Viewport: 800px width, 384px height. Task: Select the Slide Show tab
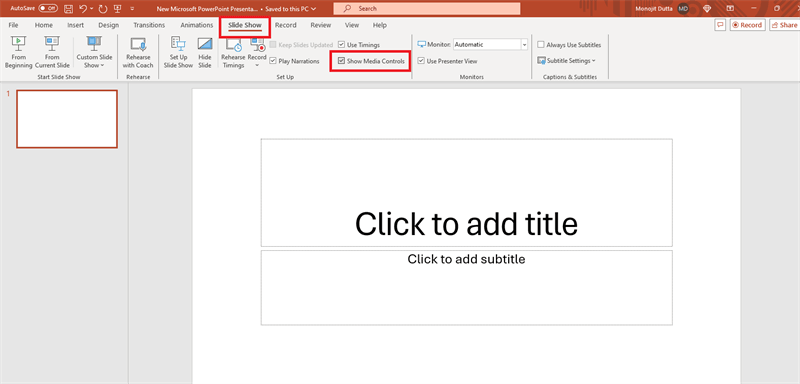click(x=245, y=25)
